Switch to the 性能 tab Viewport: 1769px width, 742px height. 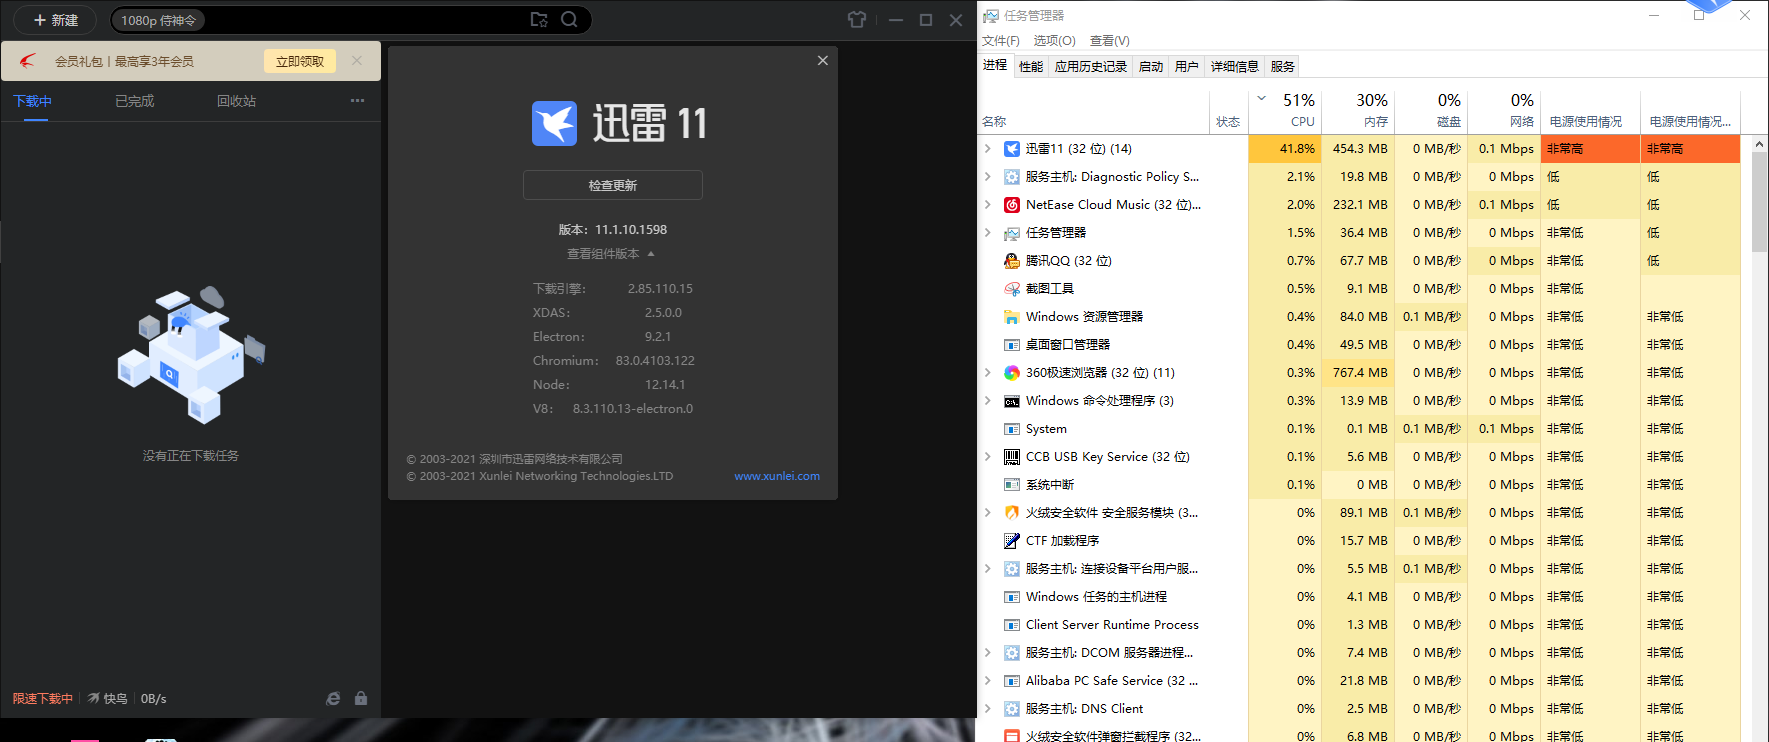[x=1031, y=67]
